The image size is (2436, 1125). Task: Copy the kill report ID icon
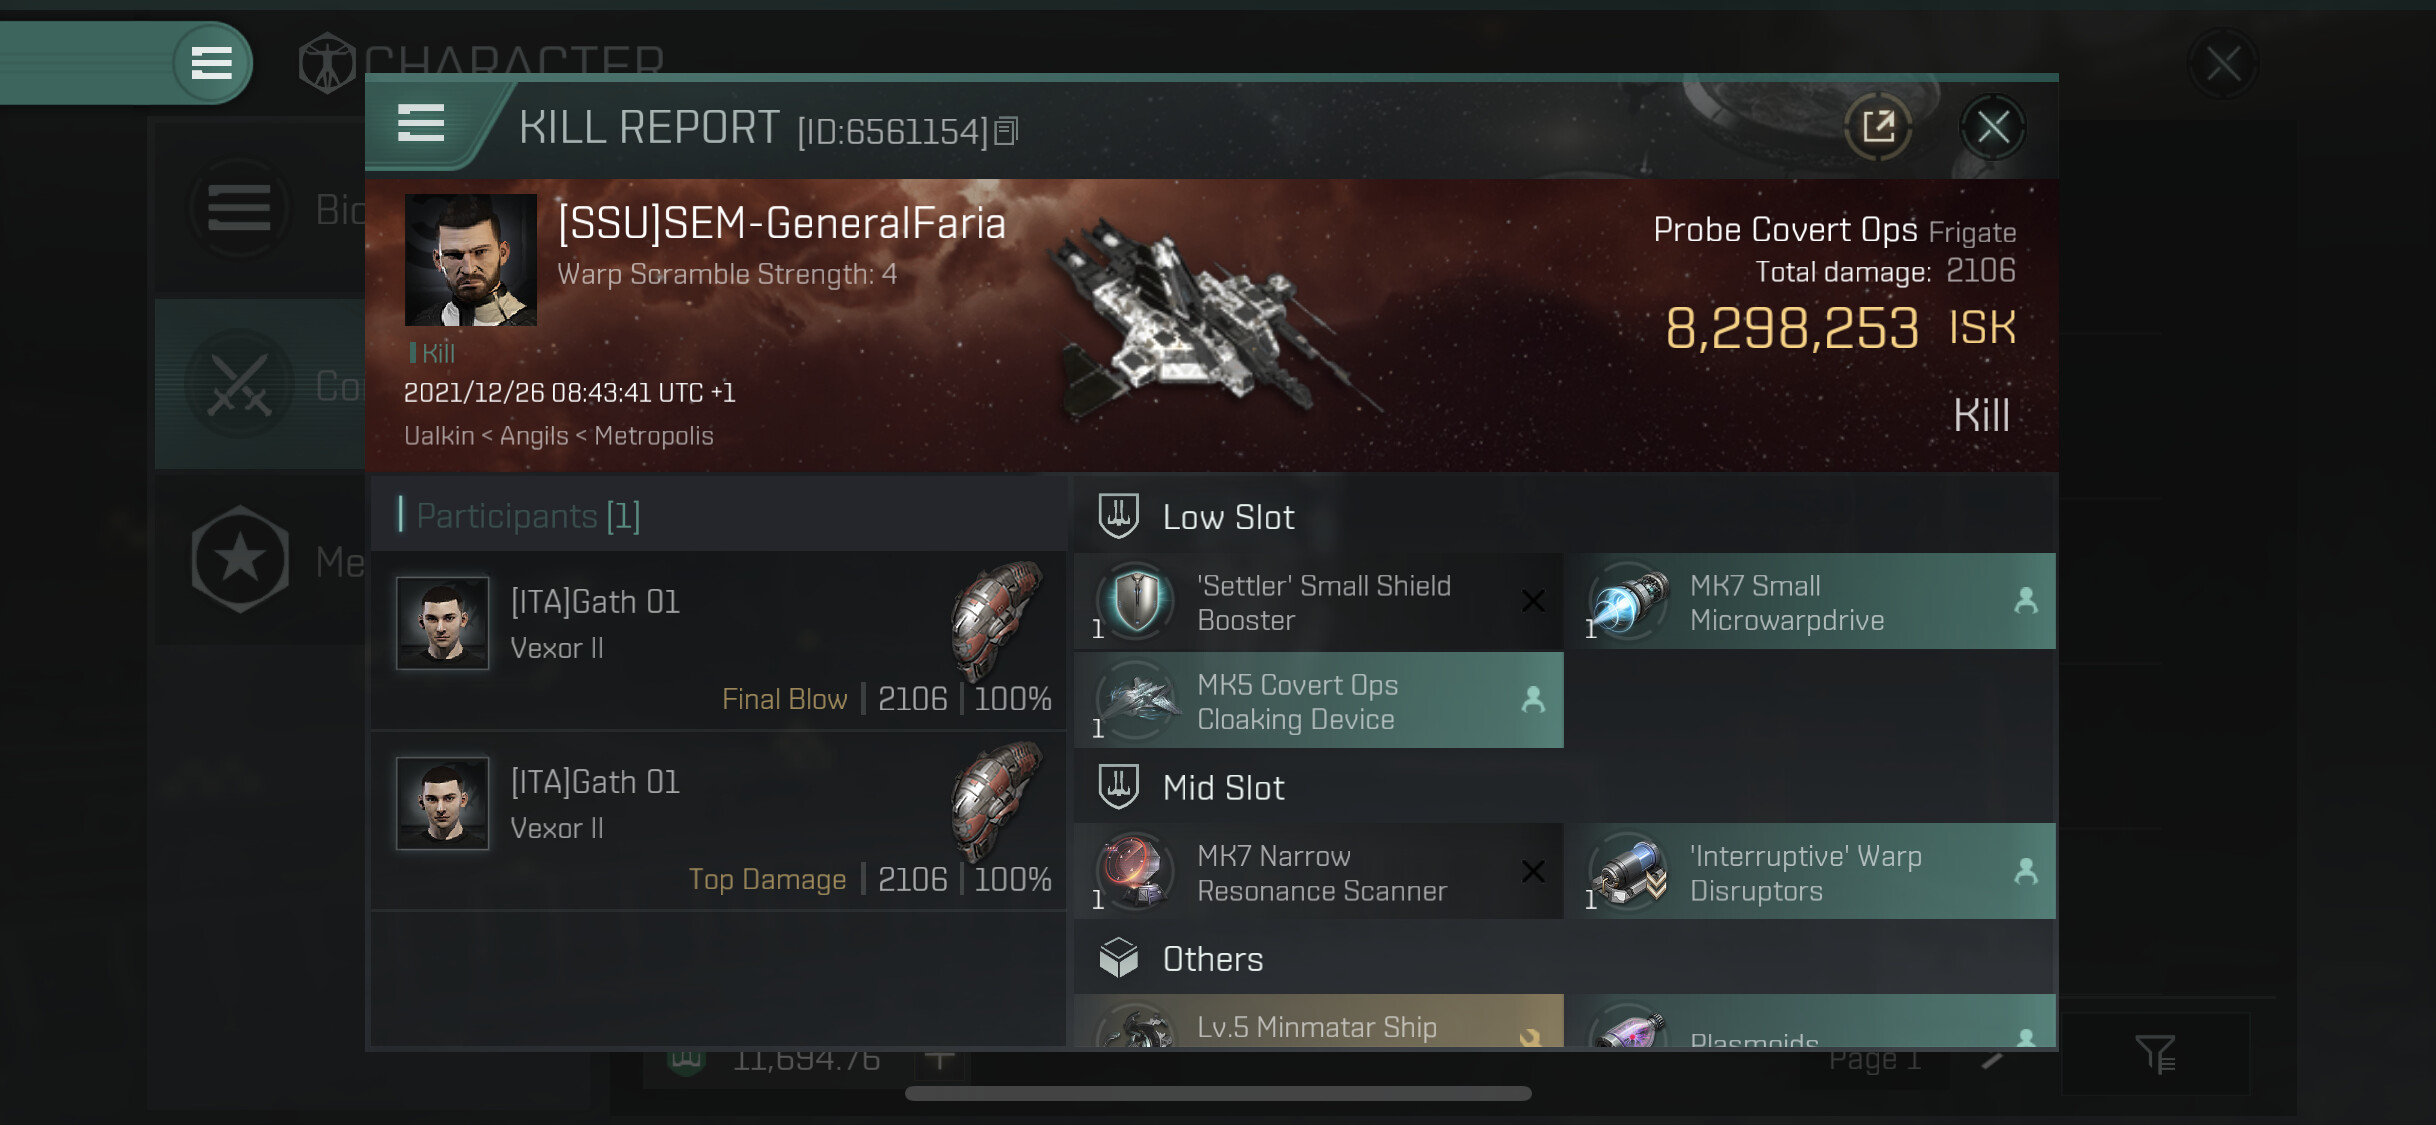click(1006, 131)
